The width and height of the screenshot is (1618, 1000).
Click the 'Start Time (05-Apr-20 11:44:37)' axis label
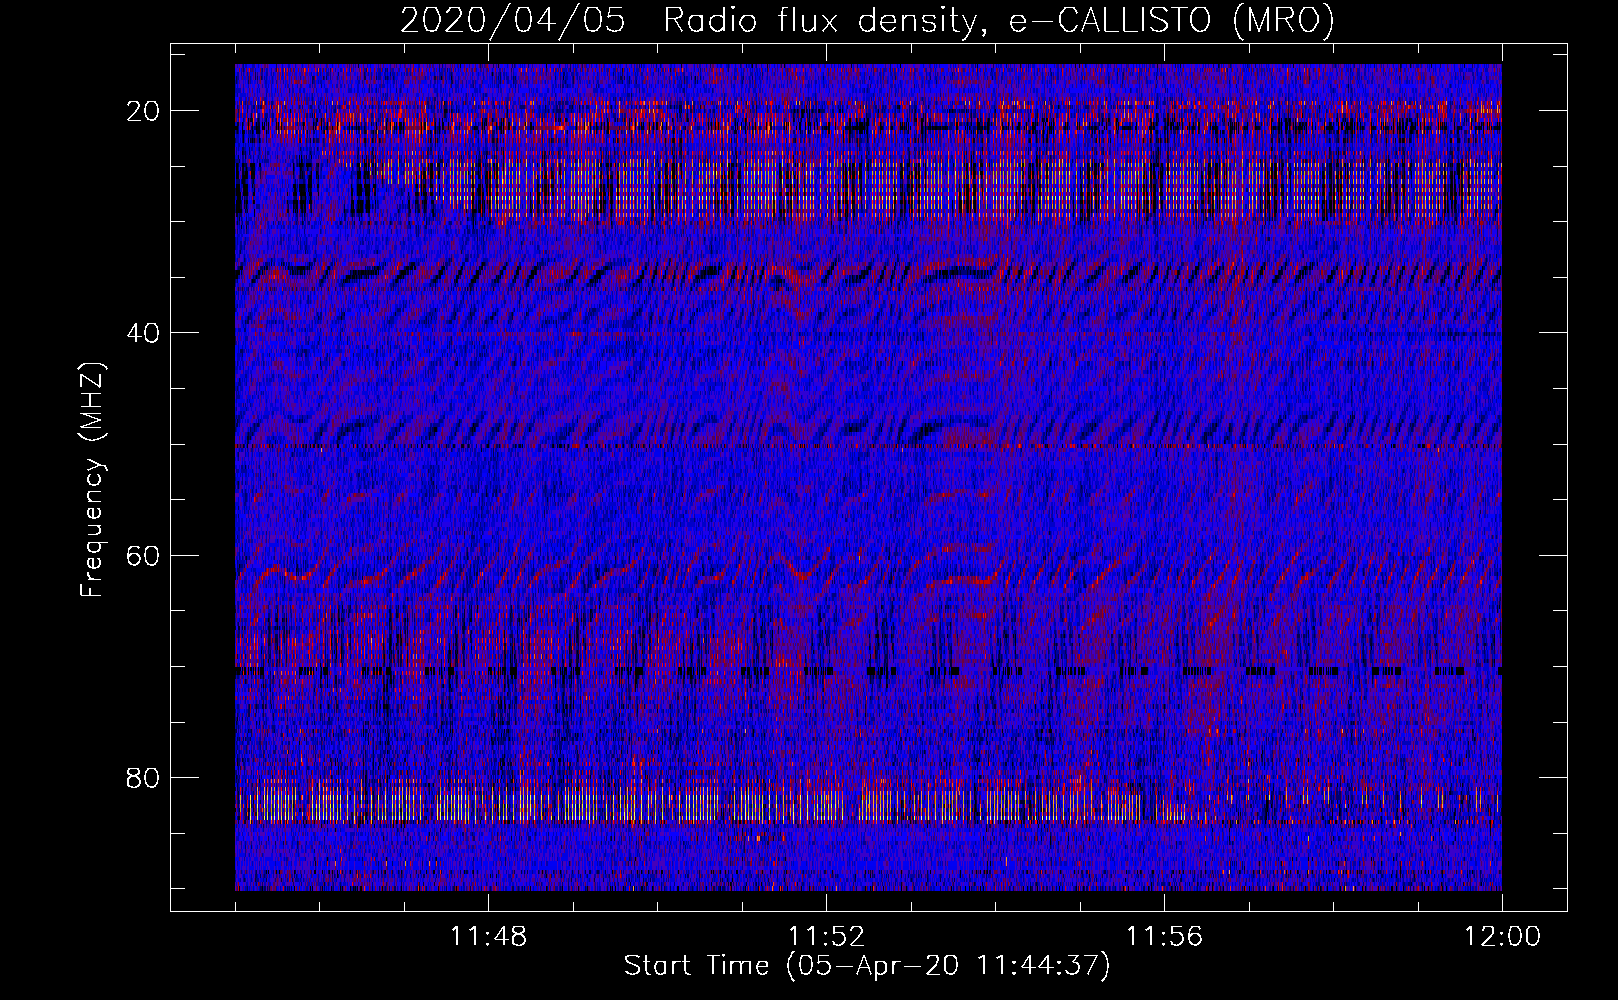pos(867,966)
